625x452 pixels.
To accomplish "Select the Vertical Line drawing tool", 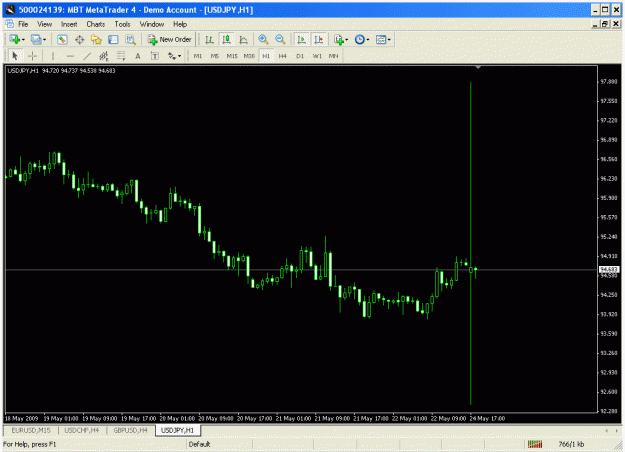I will 53,56.
